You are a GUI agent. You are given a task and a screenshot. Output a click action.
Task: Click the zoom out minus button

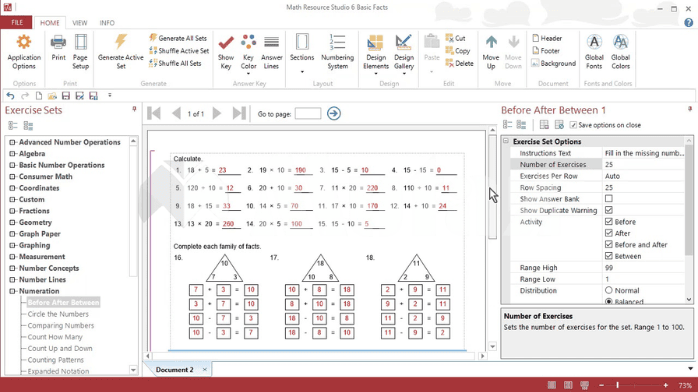[601, 385]
